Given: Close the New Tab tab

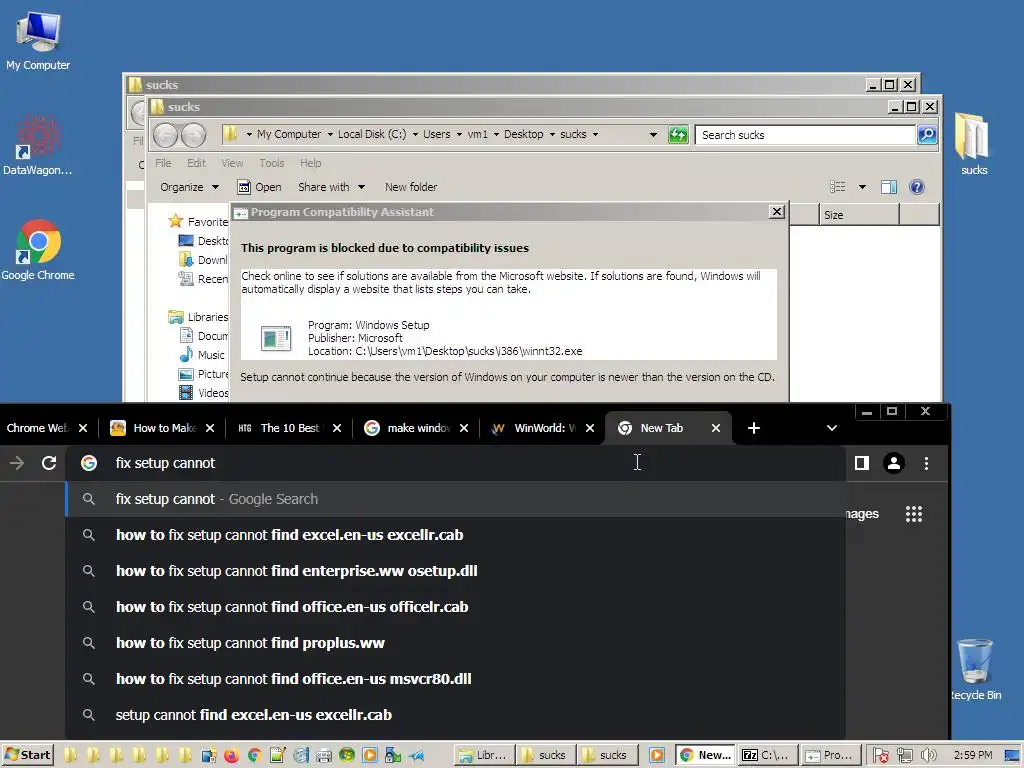Looking at the screenshot, I should click(x=716, y=428).
